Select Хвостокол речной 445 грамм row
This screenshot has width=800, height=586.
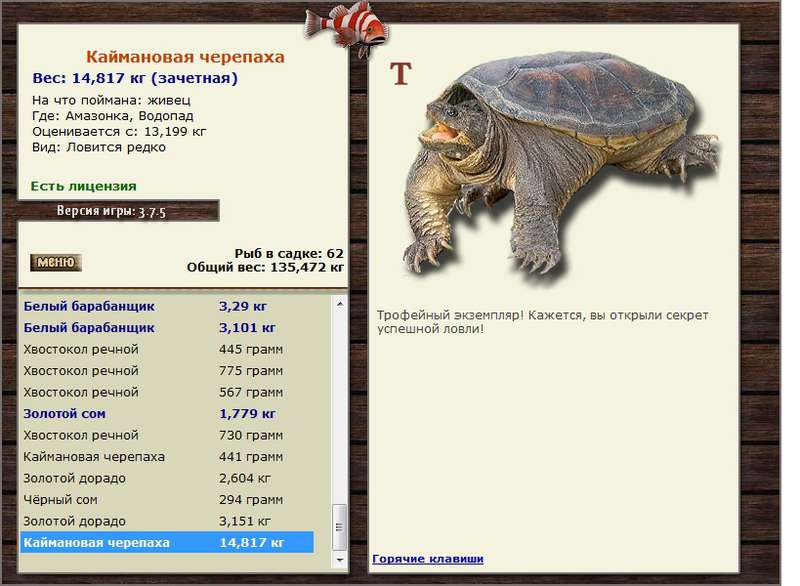[x=167, y=349]
